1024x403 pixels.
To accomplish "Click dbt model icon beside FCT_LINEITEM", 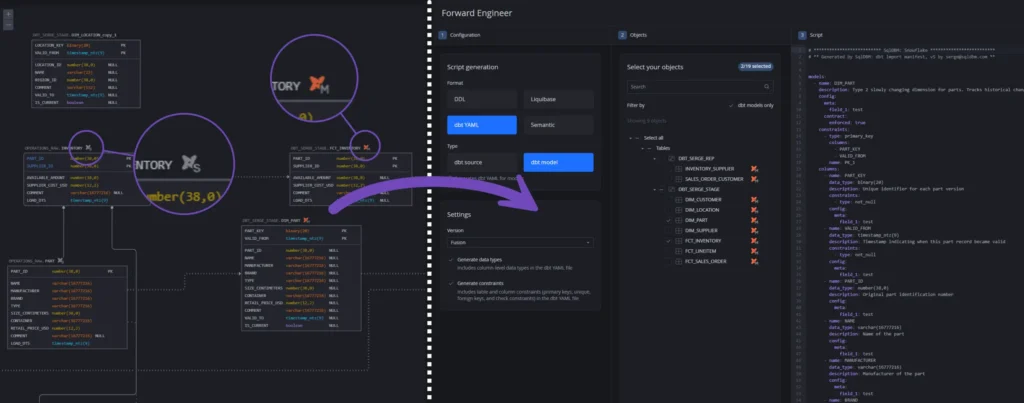I will [x=754, y=251].
